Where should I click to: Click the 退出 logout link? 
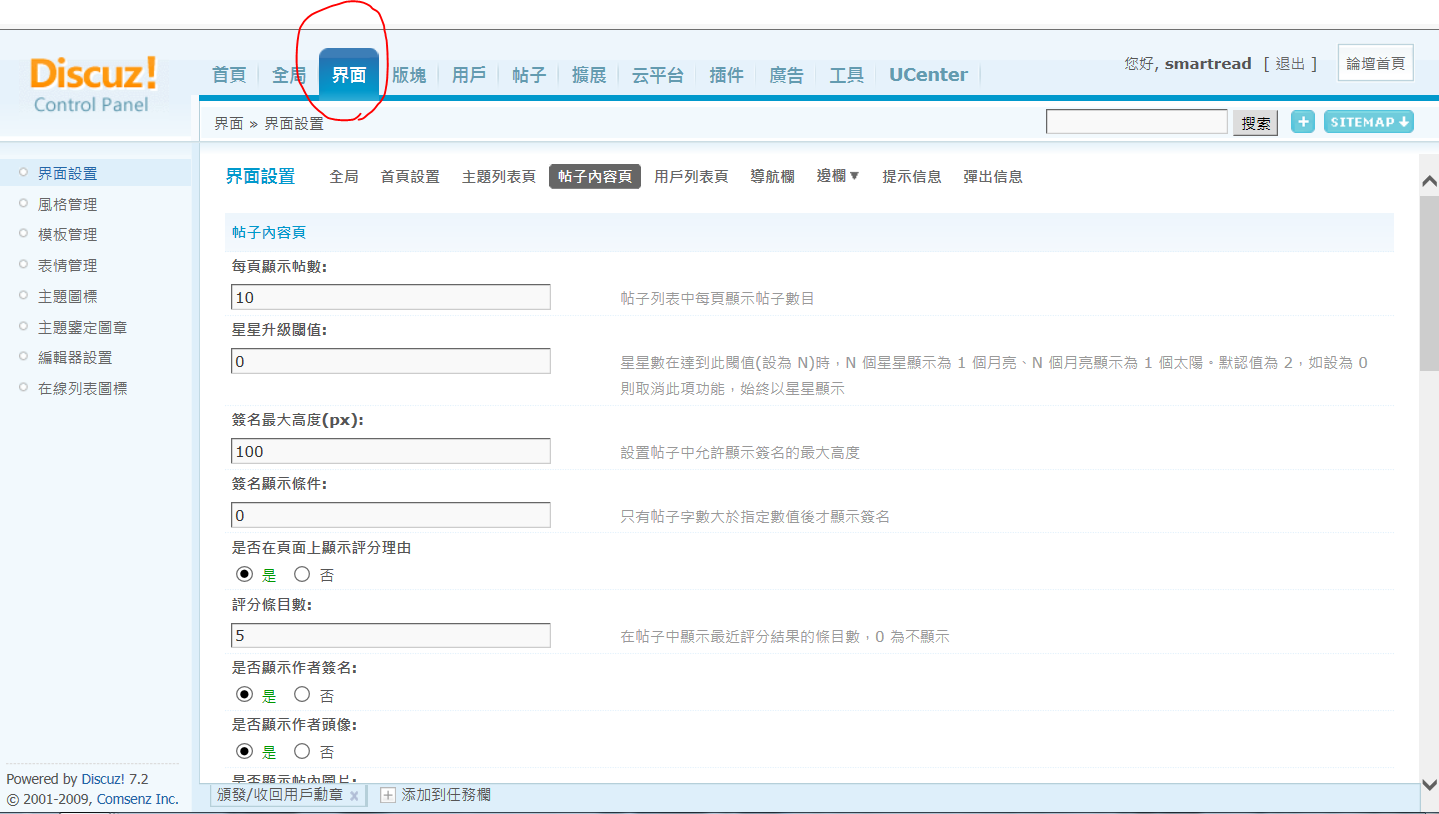click(x=1290, y=64)
